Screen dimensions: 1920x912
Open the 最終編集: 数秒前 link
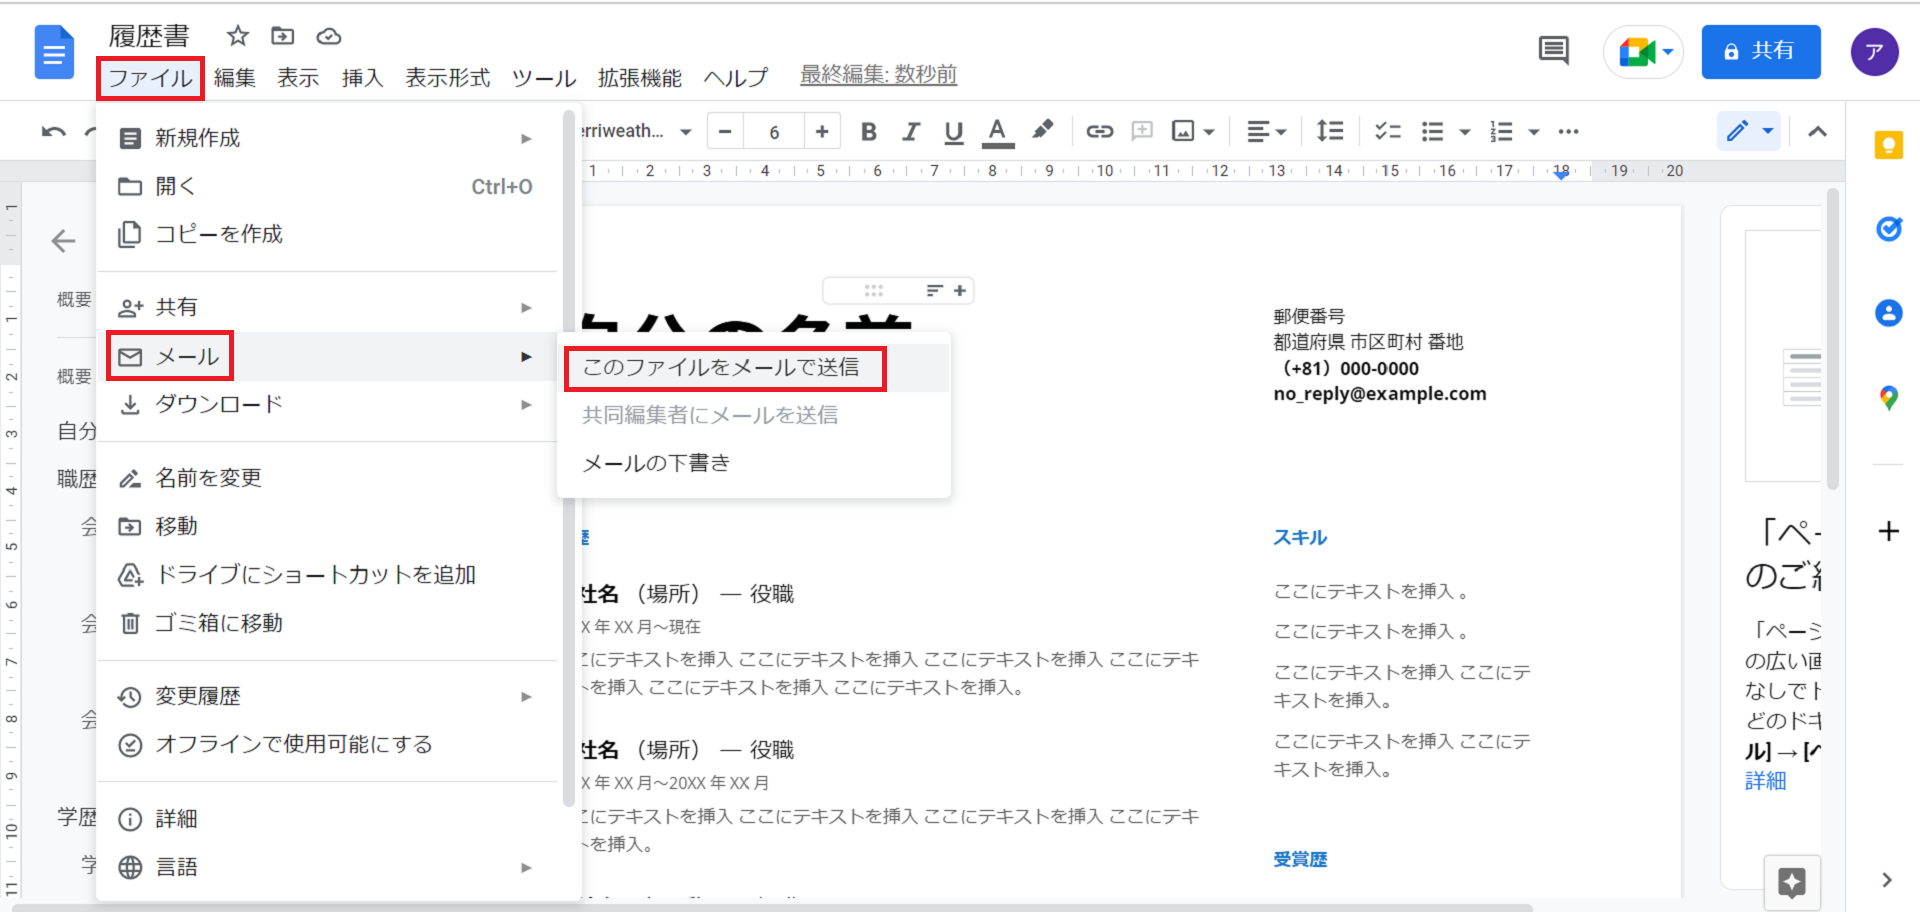coord(878,75)
